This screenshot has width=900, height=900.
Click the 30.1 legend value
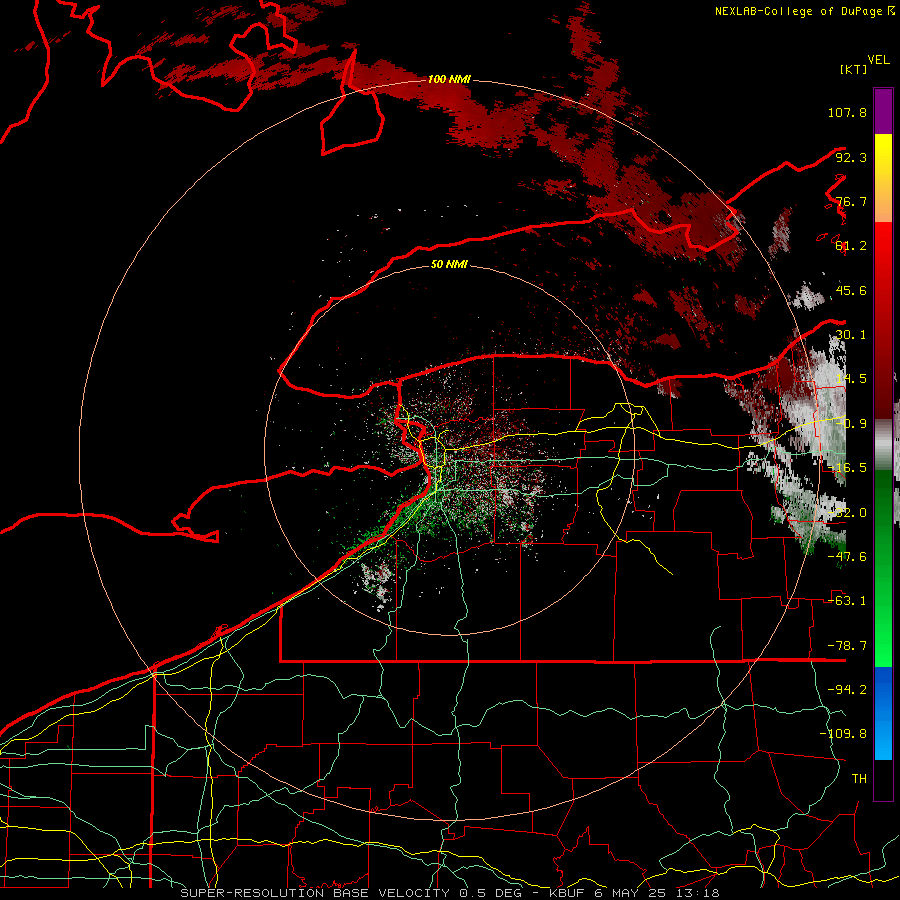point(851,335)
